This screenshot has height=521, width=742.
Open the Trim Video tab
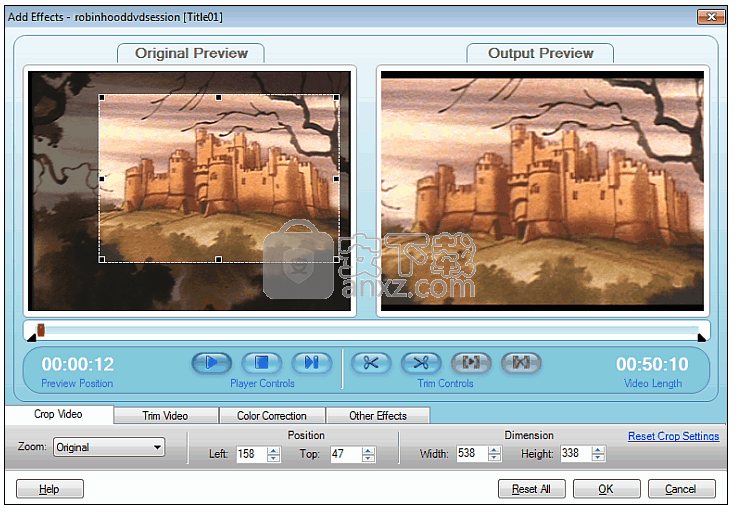(166, 415)
